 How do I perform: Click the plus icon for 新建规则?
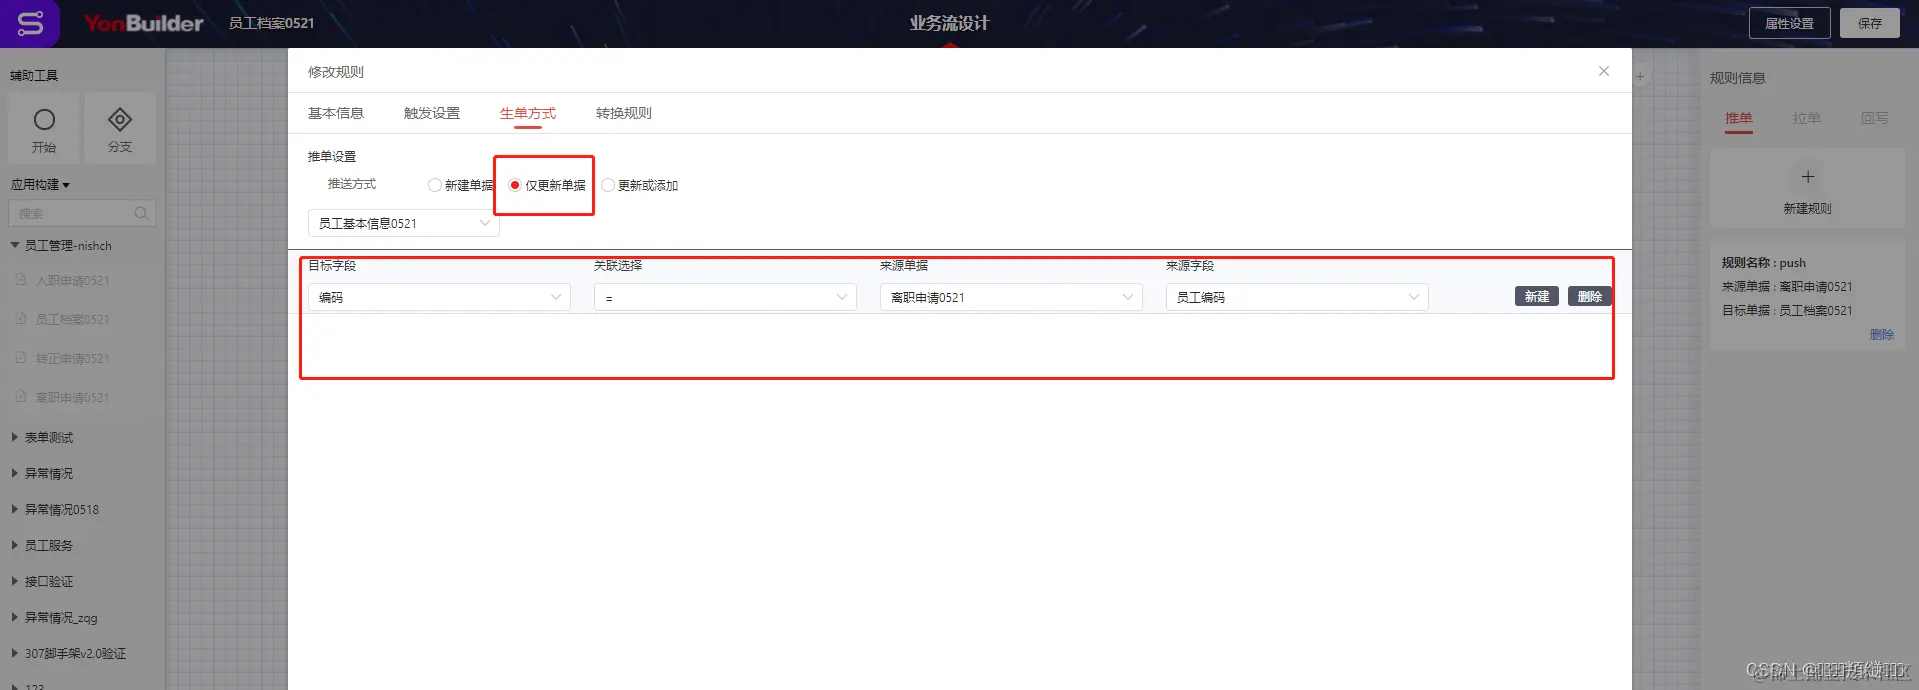[x=1808, y=177]
